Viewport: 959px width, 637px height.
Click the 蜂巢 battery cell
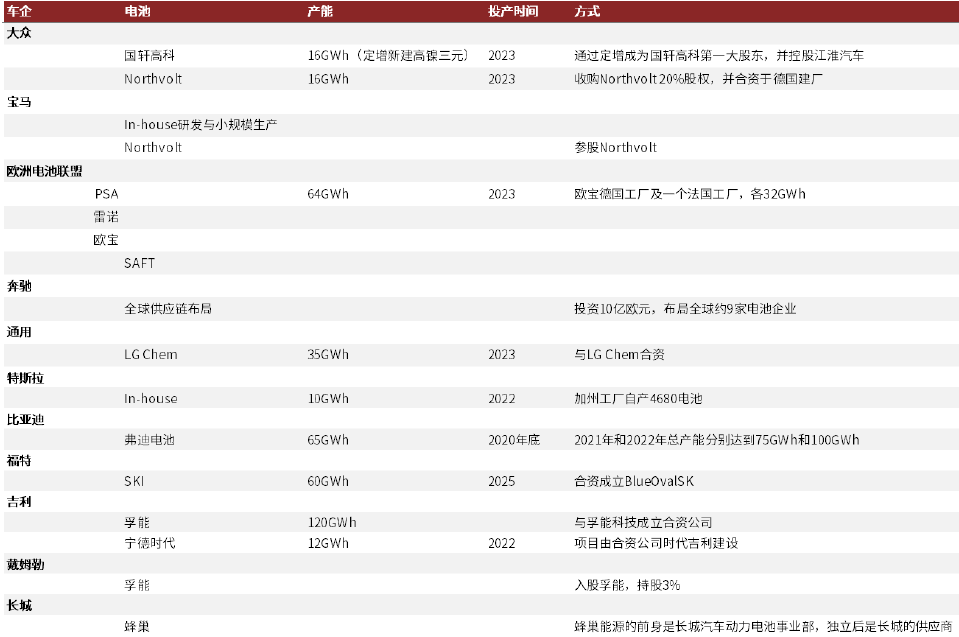click(x=137, y=626)
